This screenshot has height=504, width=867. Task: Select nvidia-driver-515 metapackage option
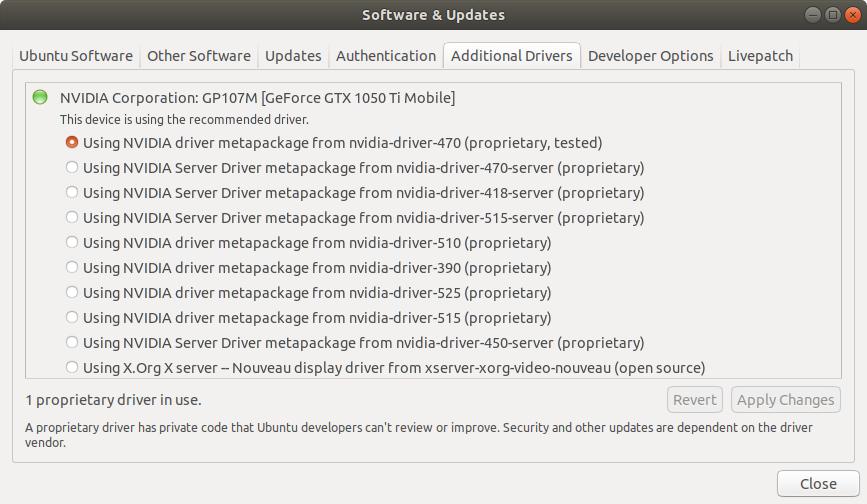[x=72, y=318]
